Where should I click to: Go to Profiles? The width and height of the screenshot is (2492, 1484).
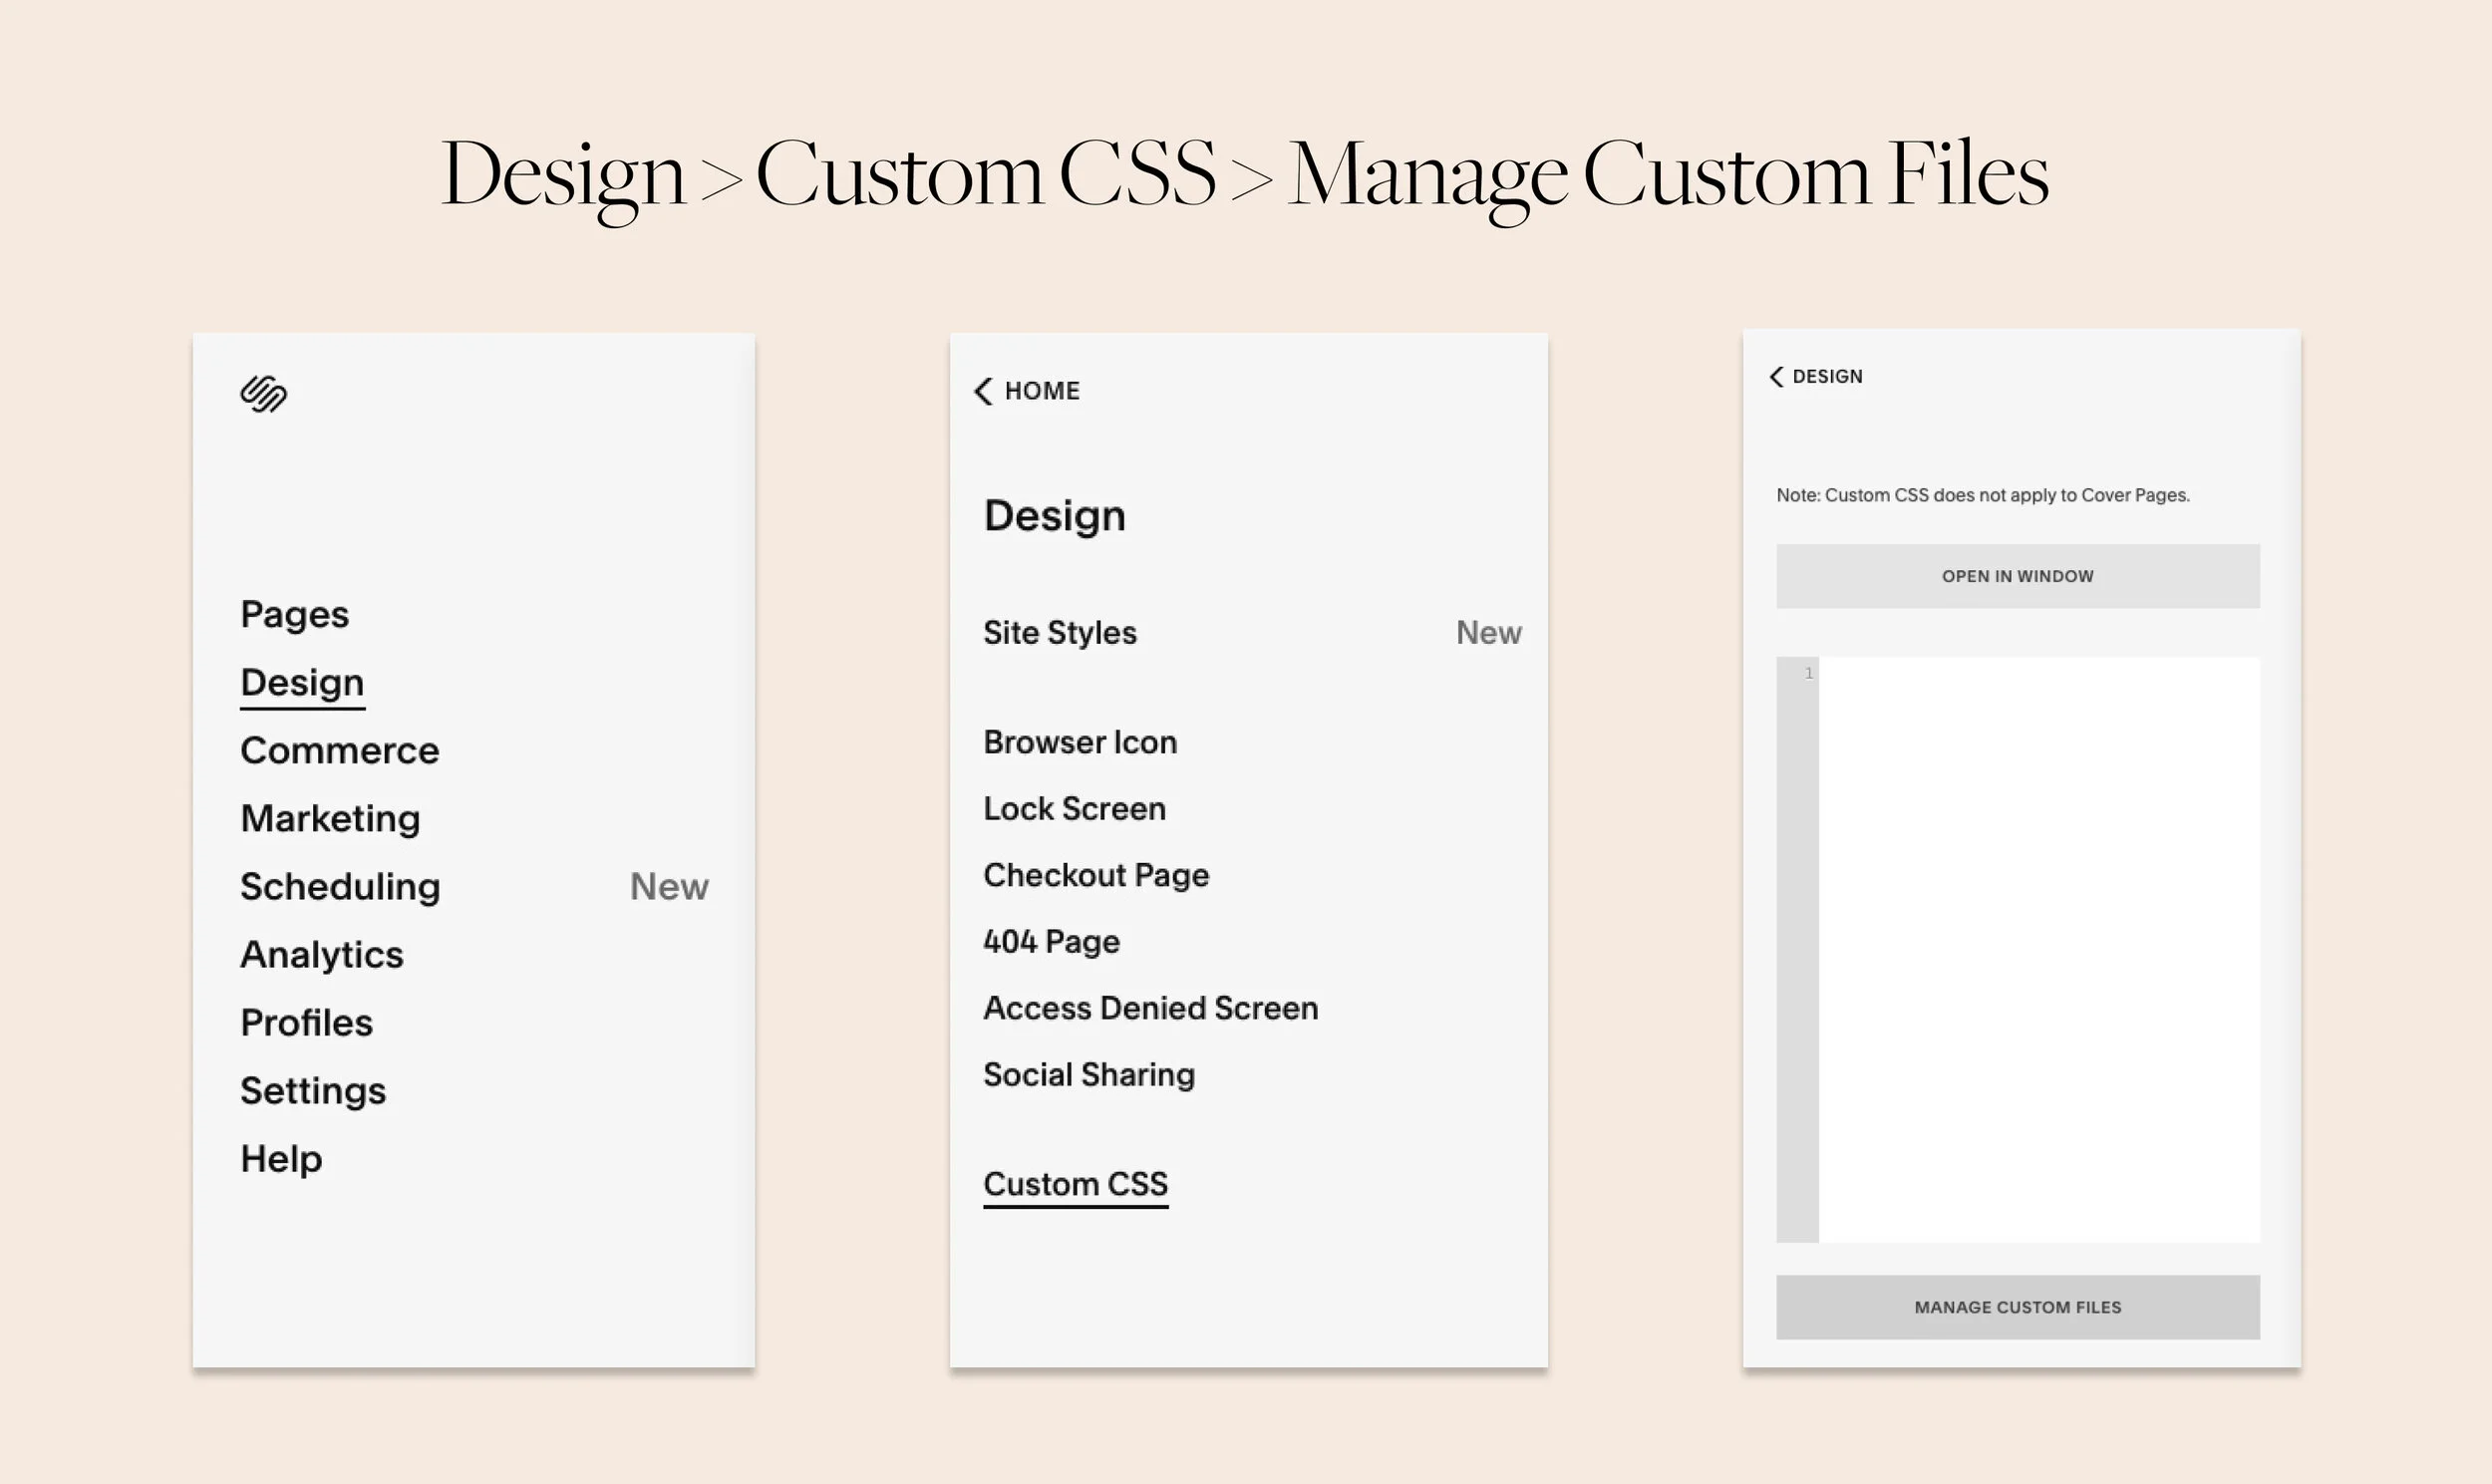click(306, 1021)
